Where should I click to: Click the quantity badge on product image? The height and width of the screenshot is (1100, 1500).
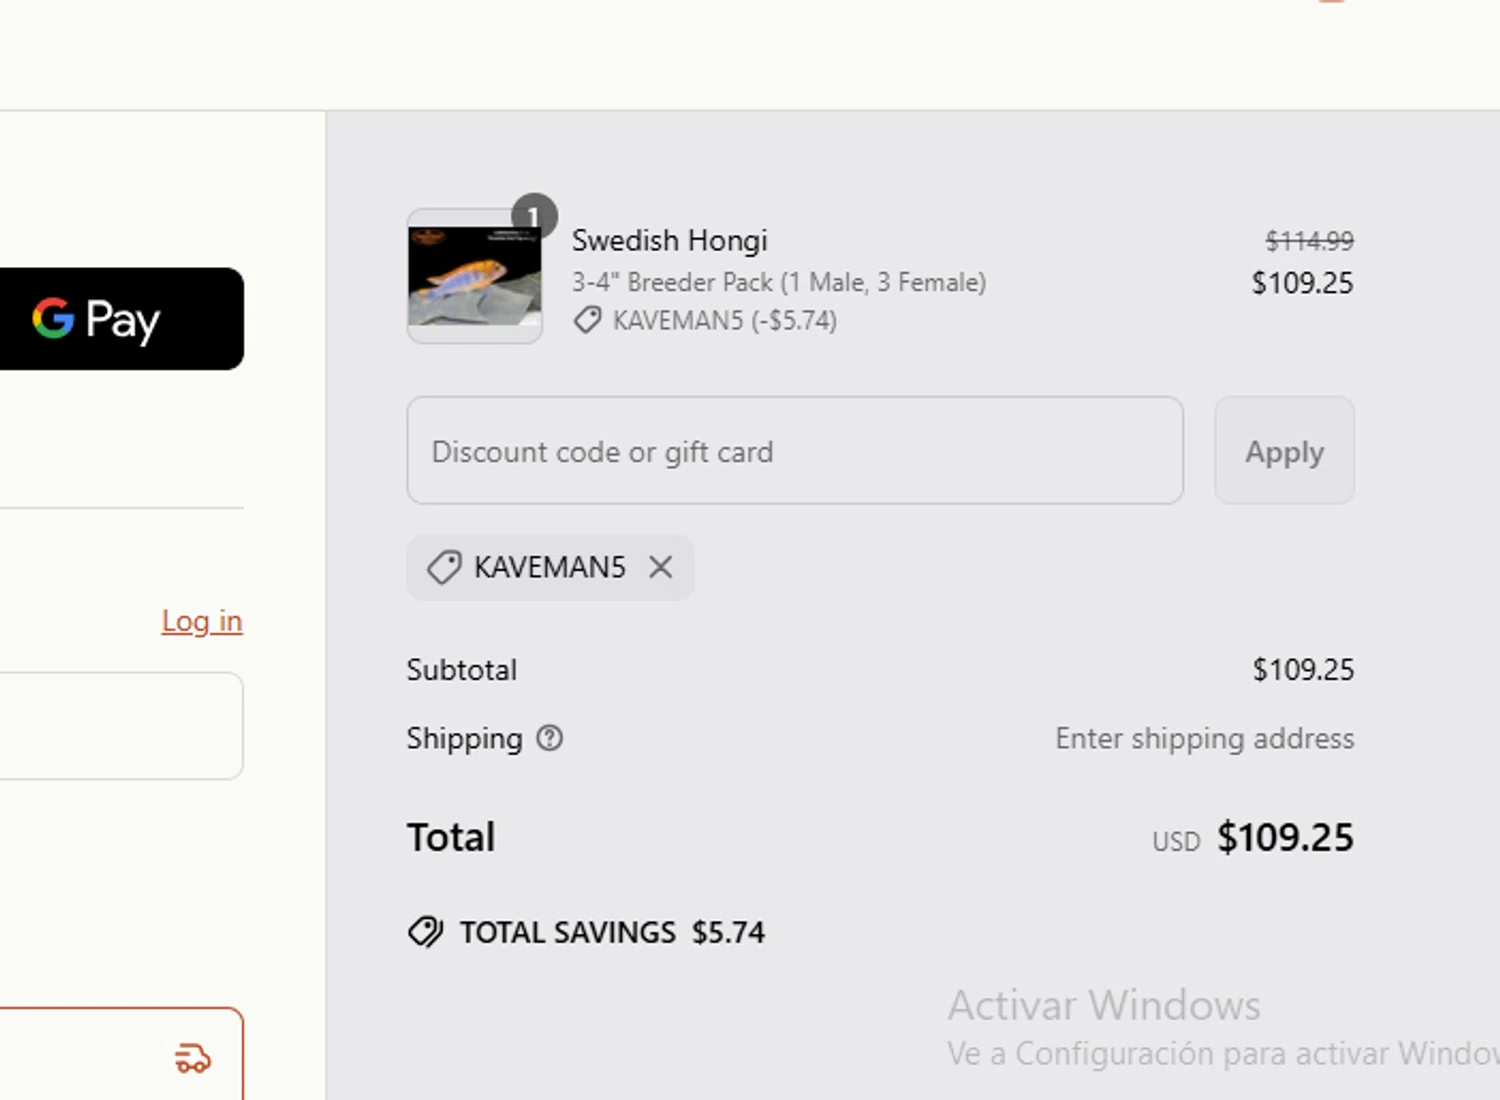(x=534, y=215)
